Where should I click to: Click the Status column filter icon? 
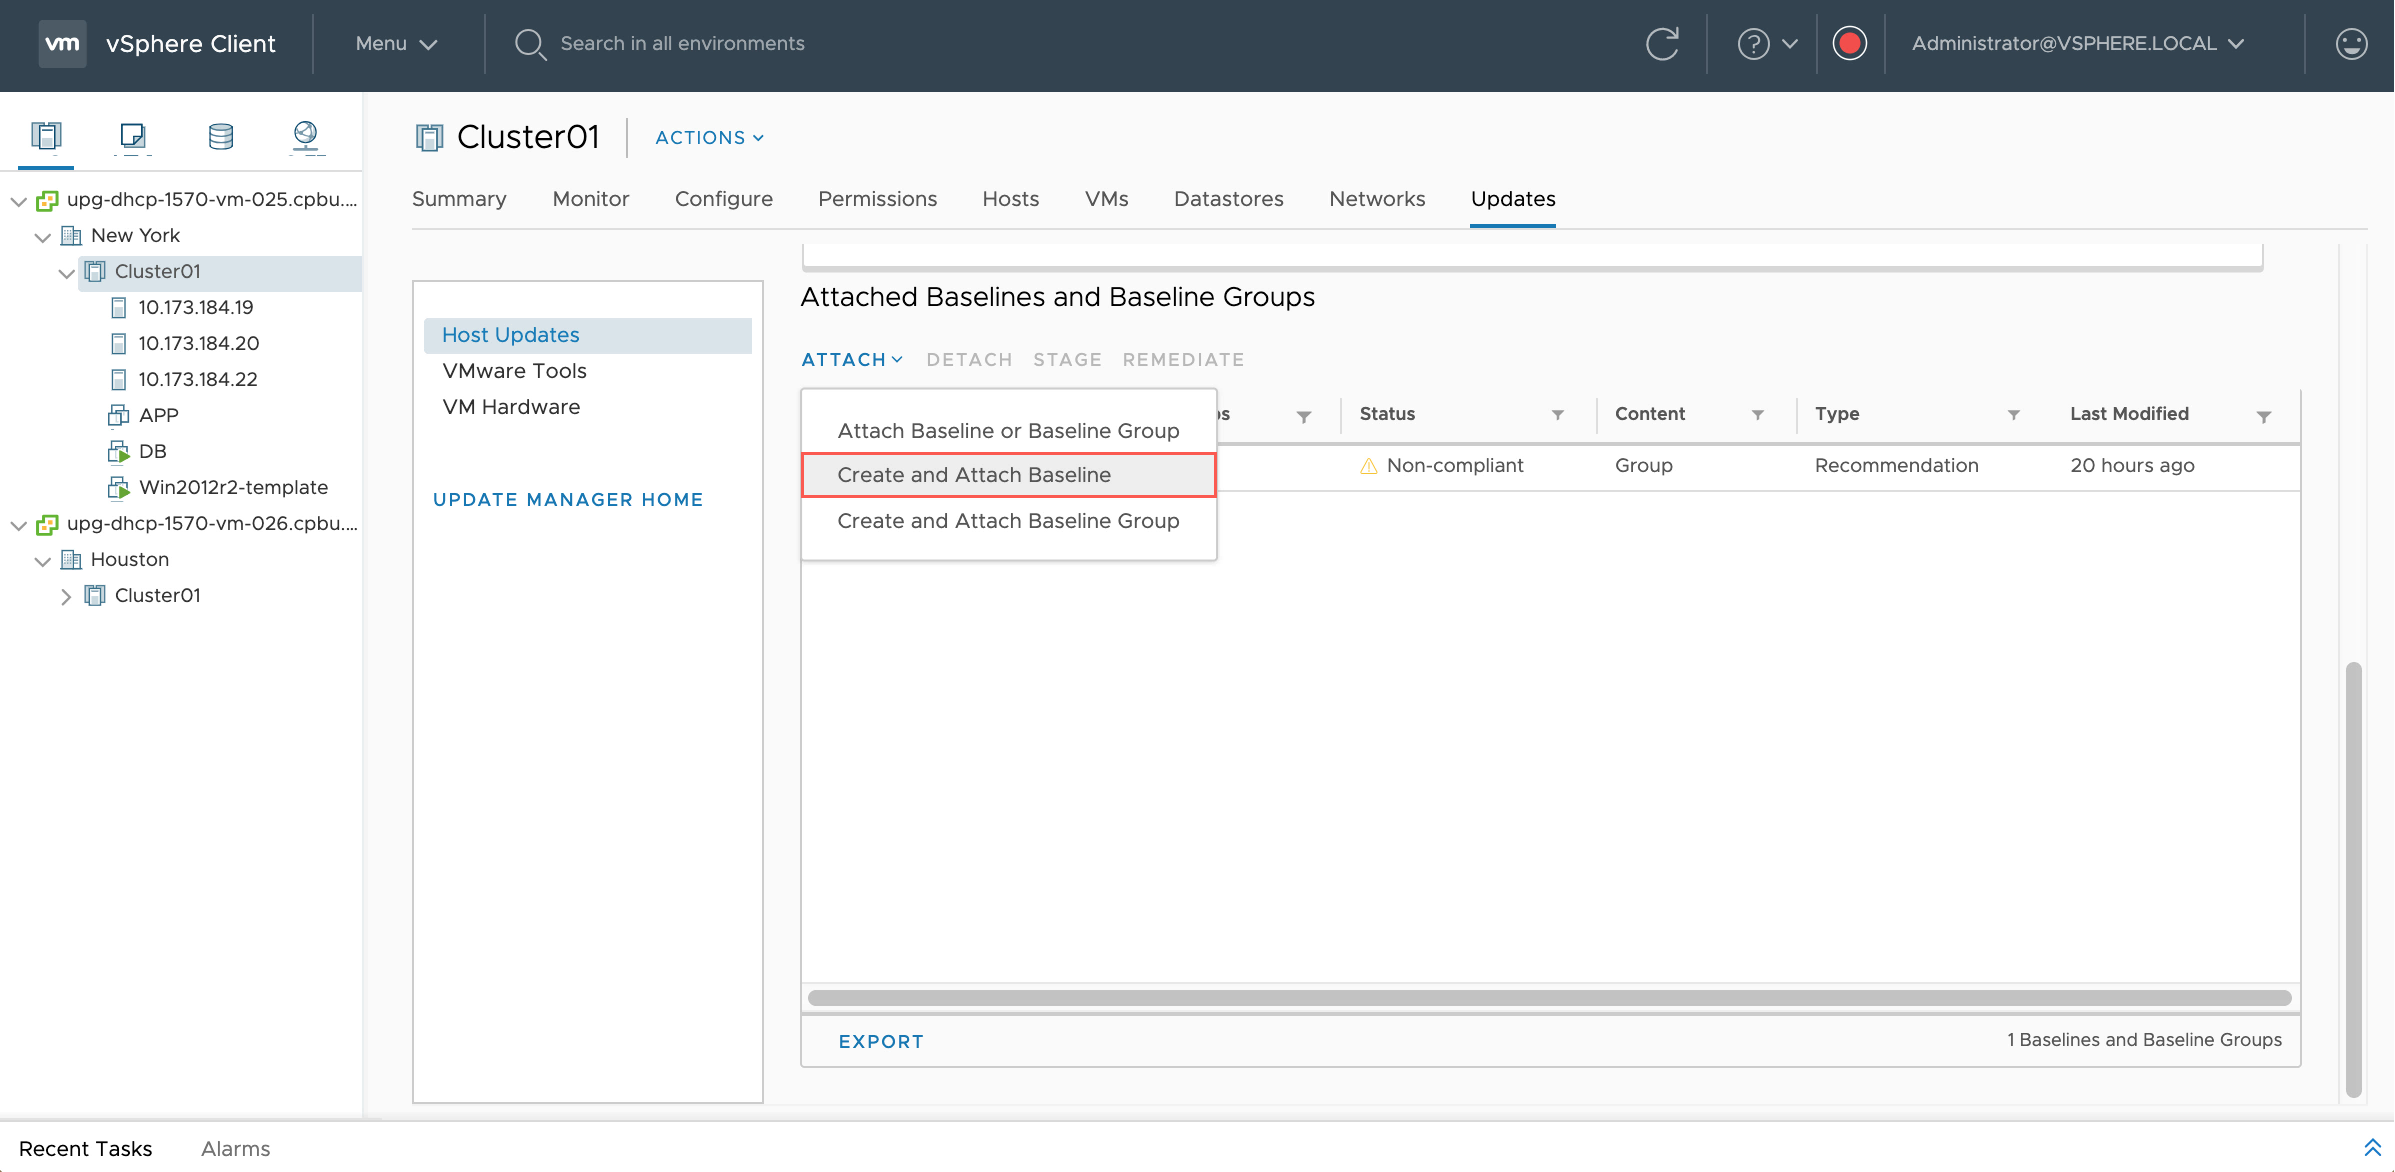point(1557,415)
